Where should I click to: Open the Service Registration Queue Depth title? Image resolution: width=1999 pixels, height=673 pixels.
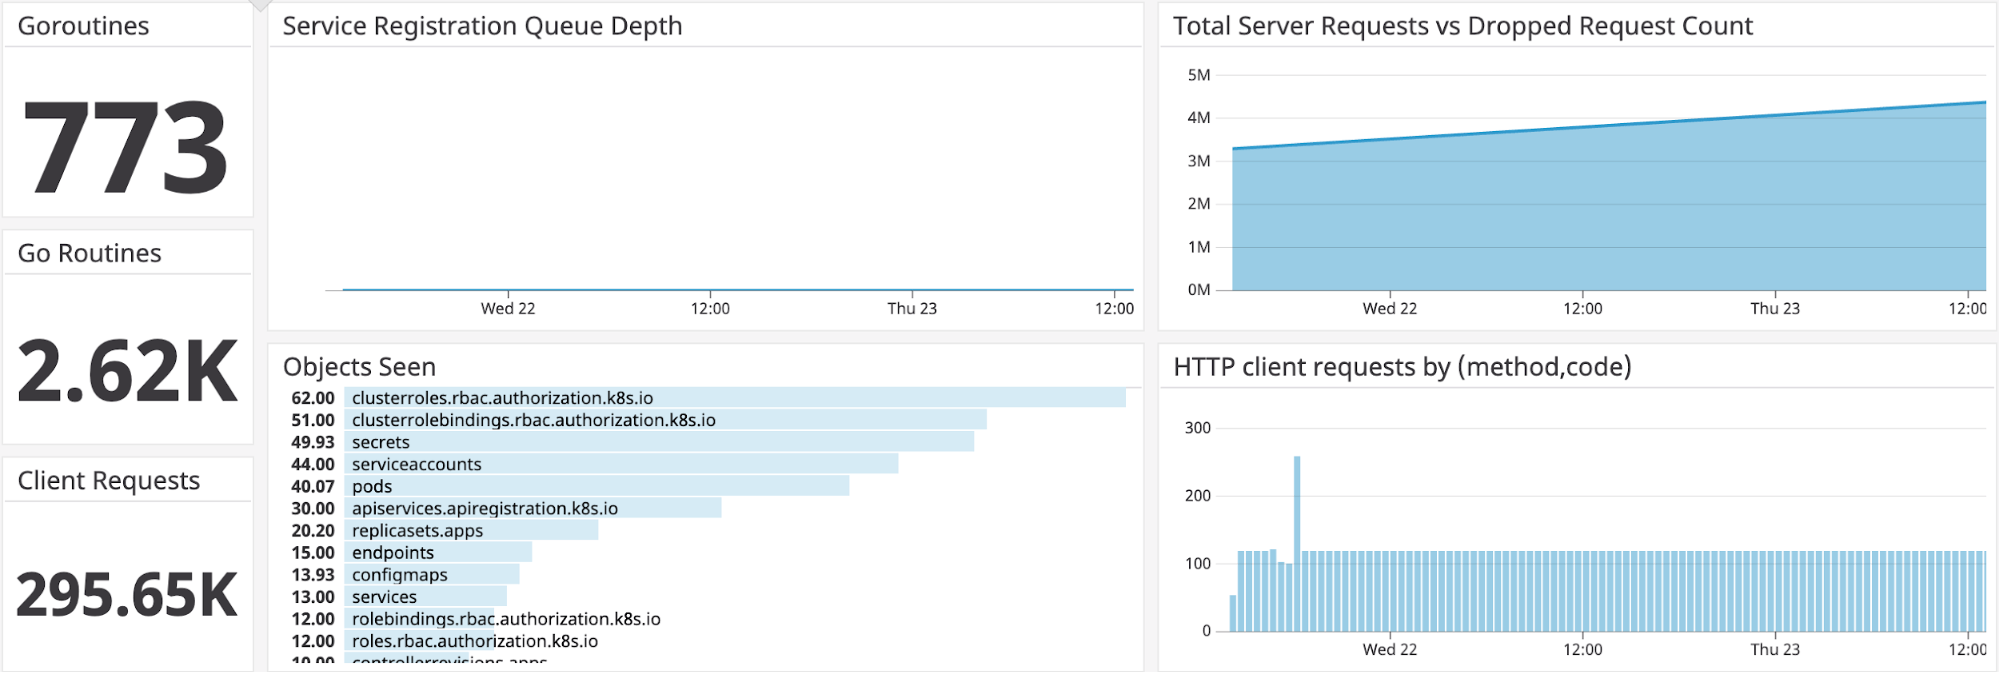point(482,26)
